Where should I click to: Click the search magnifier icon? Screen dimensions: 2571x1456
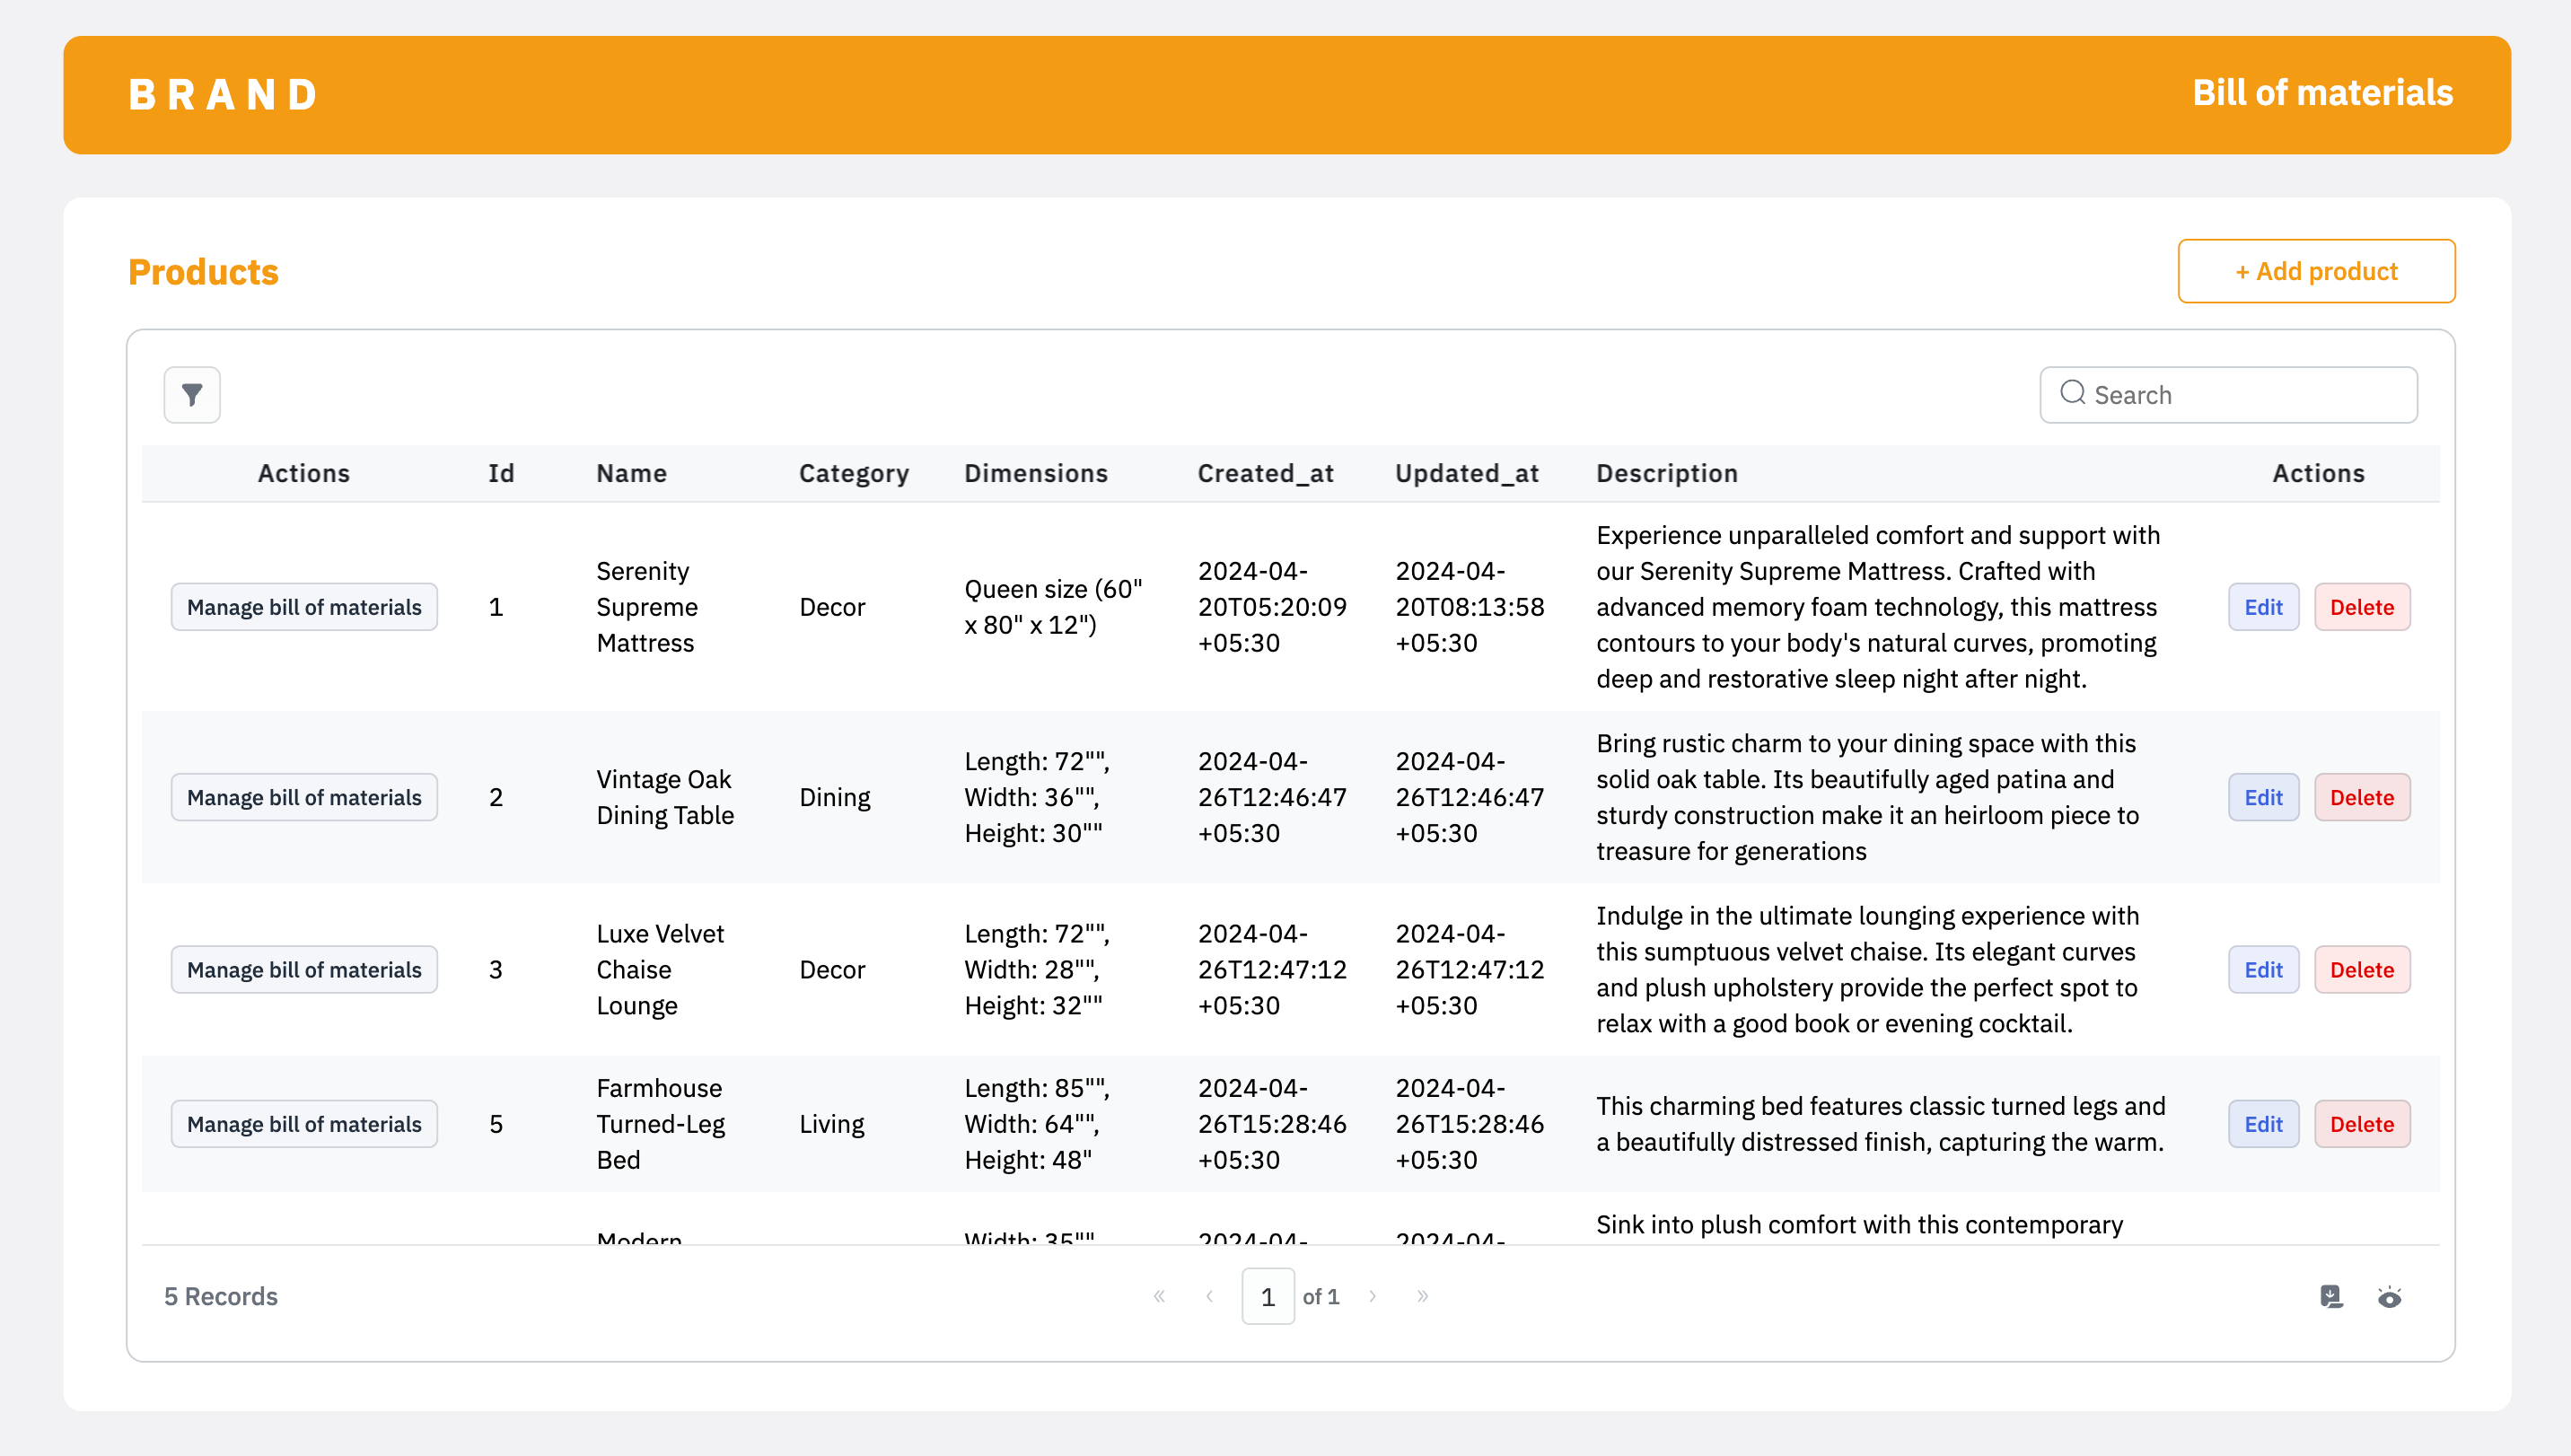2072,394
